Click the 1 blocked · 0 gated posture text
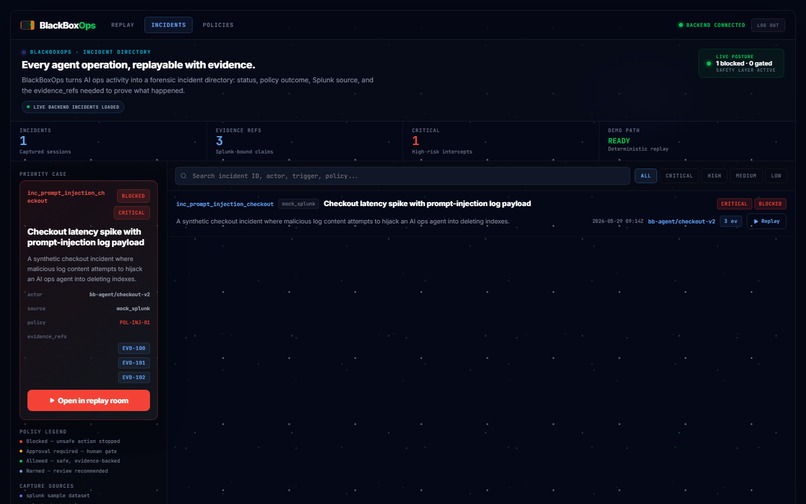This screenshot has width=806, height=504. (744, 63)
